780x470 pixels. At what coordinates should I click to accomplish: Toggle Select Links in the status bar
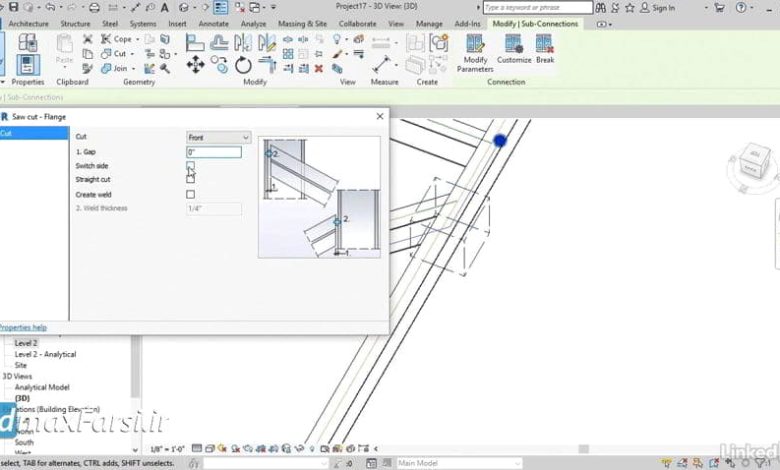[667, 463]
